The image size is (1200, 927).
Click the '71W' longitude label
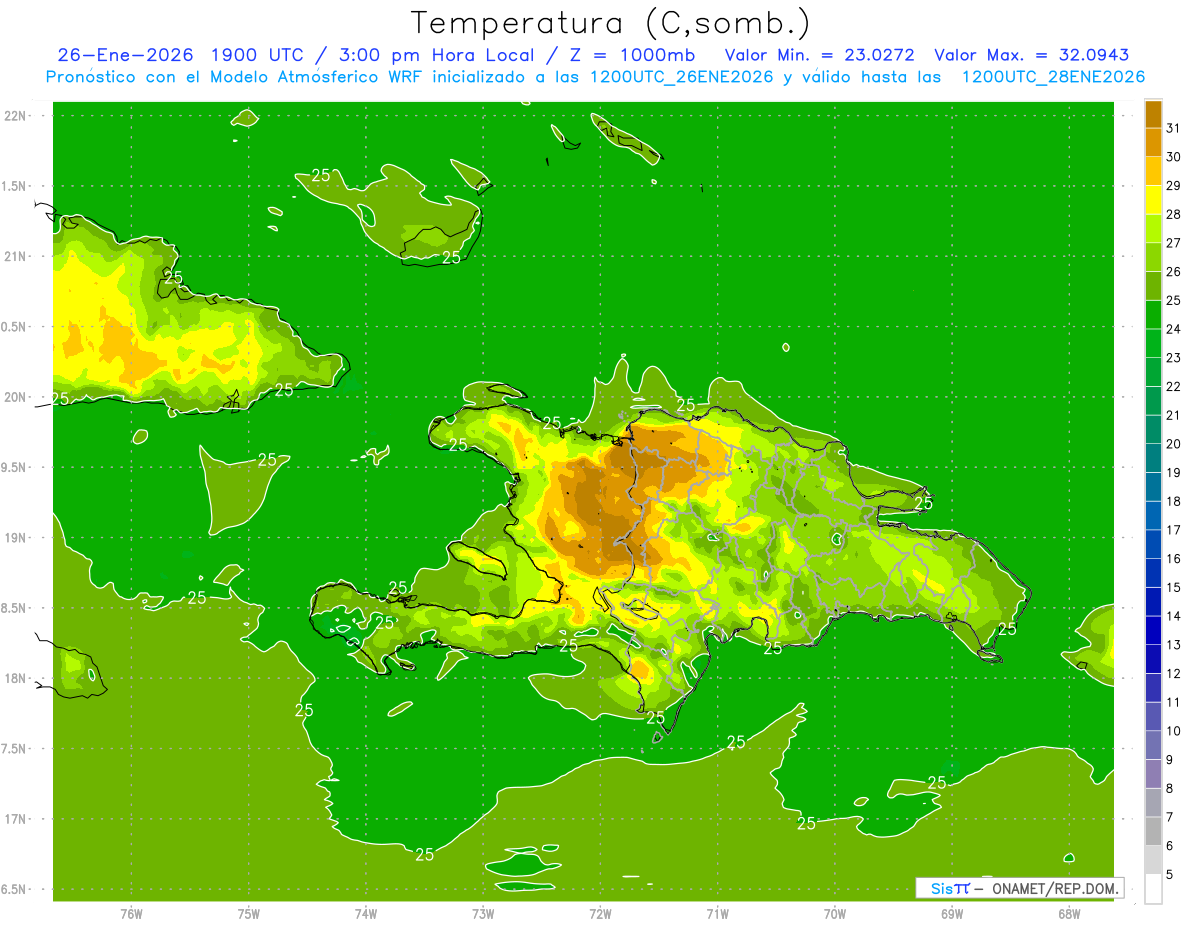717,914
